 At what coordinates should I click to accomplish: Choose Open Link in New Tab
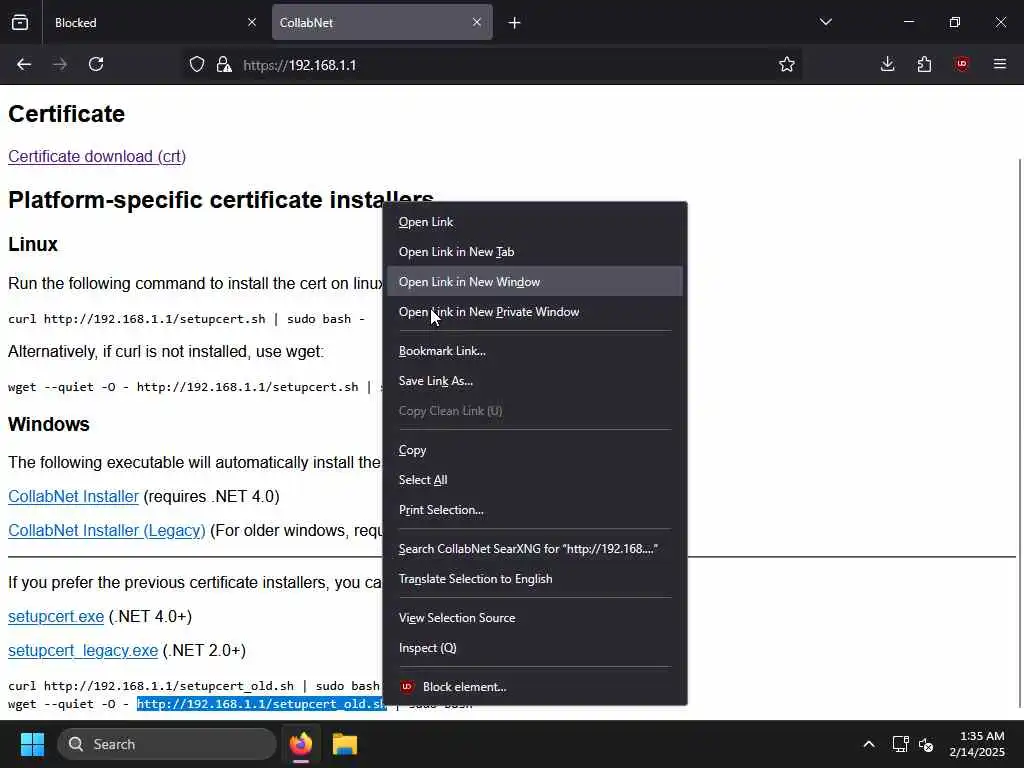534,252
